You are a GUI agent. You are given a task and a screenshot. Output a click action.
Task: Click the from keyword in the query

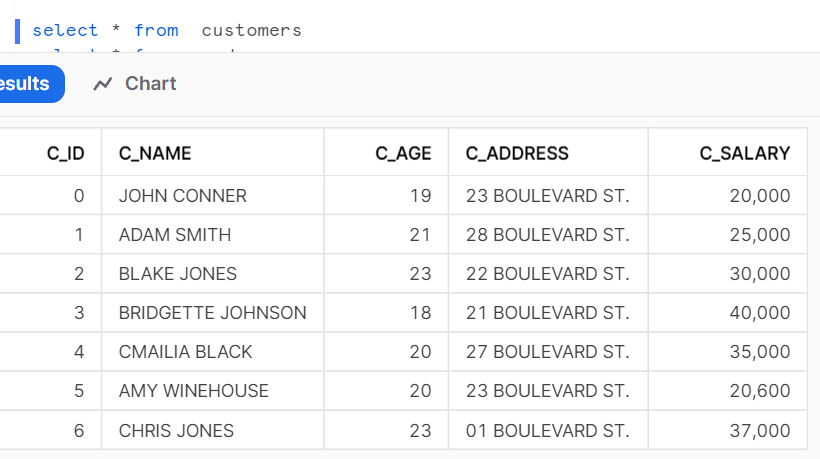click(x=156, y=30)
